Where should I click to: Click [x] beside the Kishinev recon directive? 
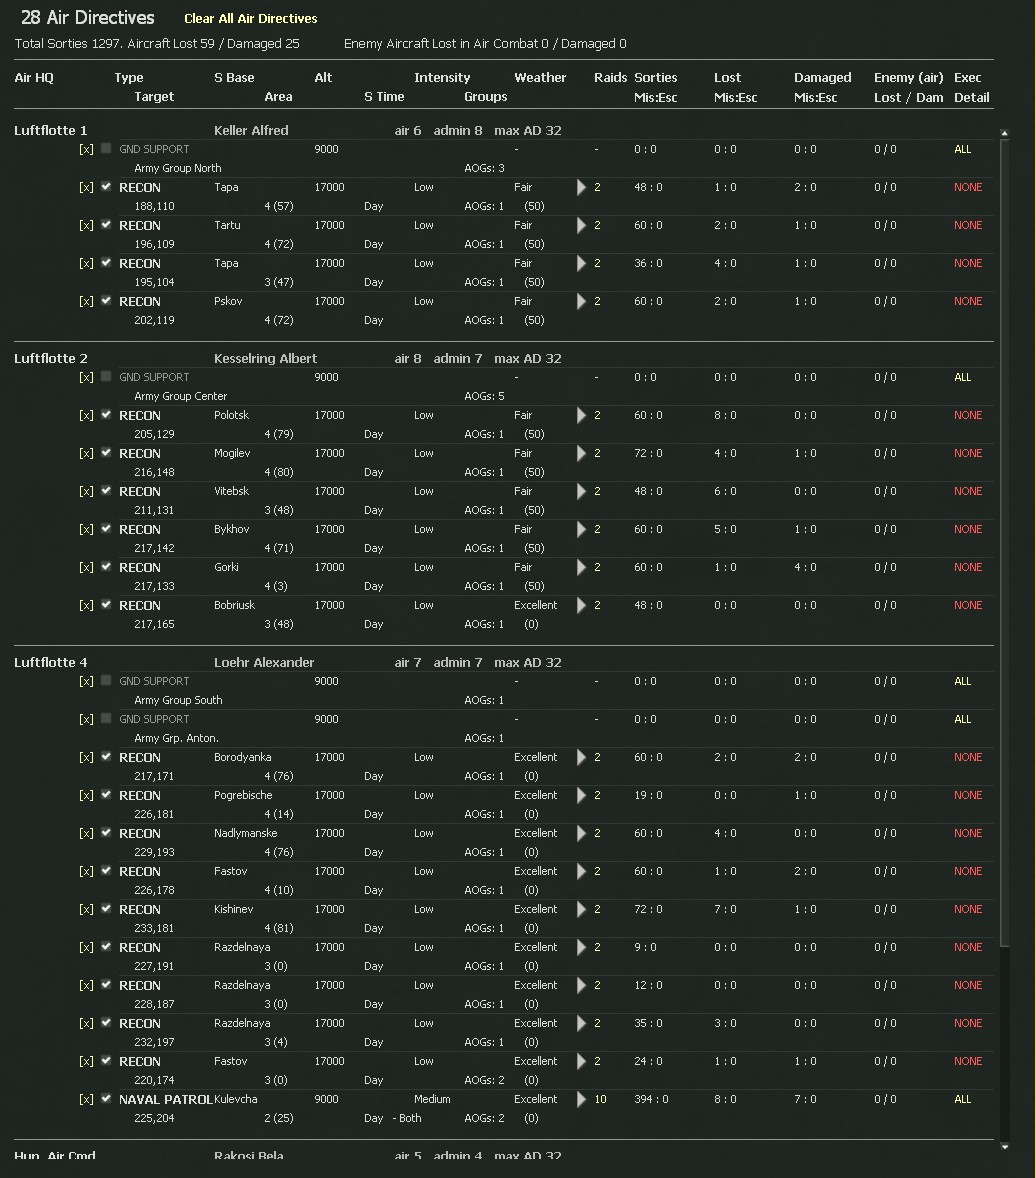coord(86,910)
